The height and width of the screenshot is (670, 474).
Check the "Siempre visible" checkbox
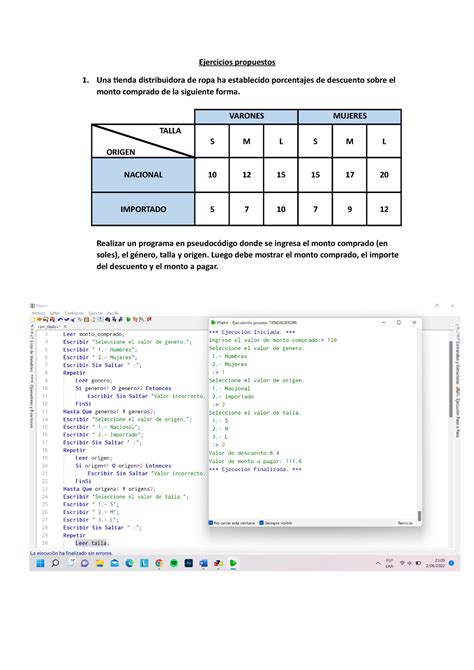point(262,523)
